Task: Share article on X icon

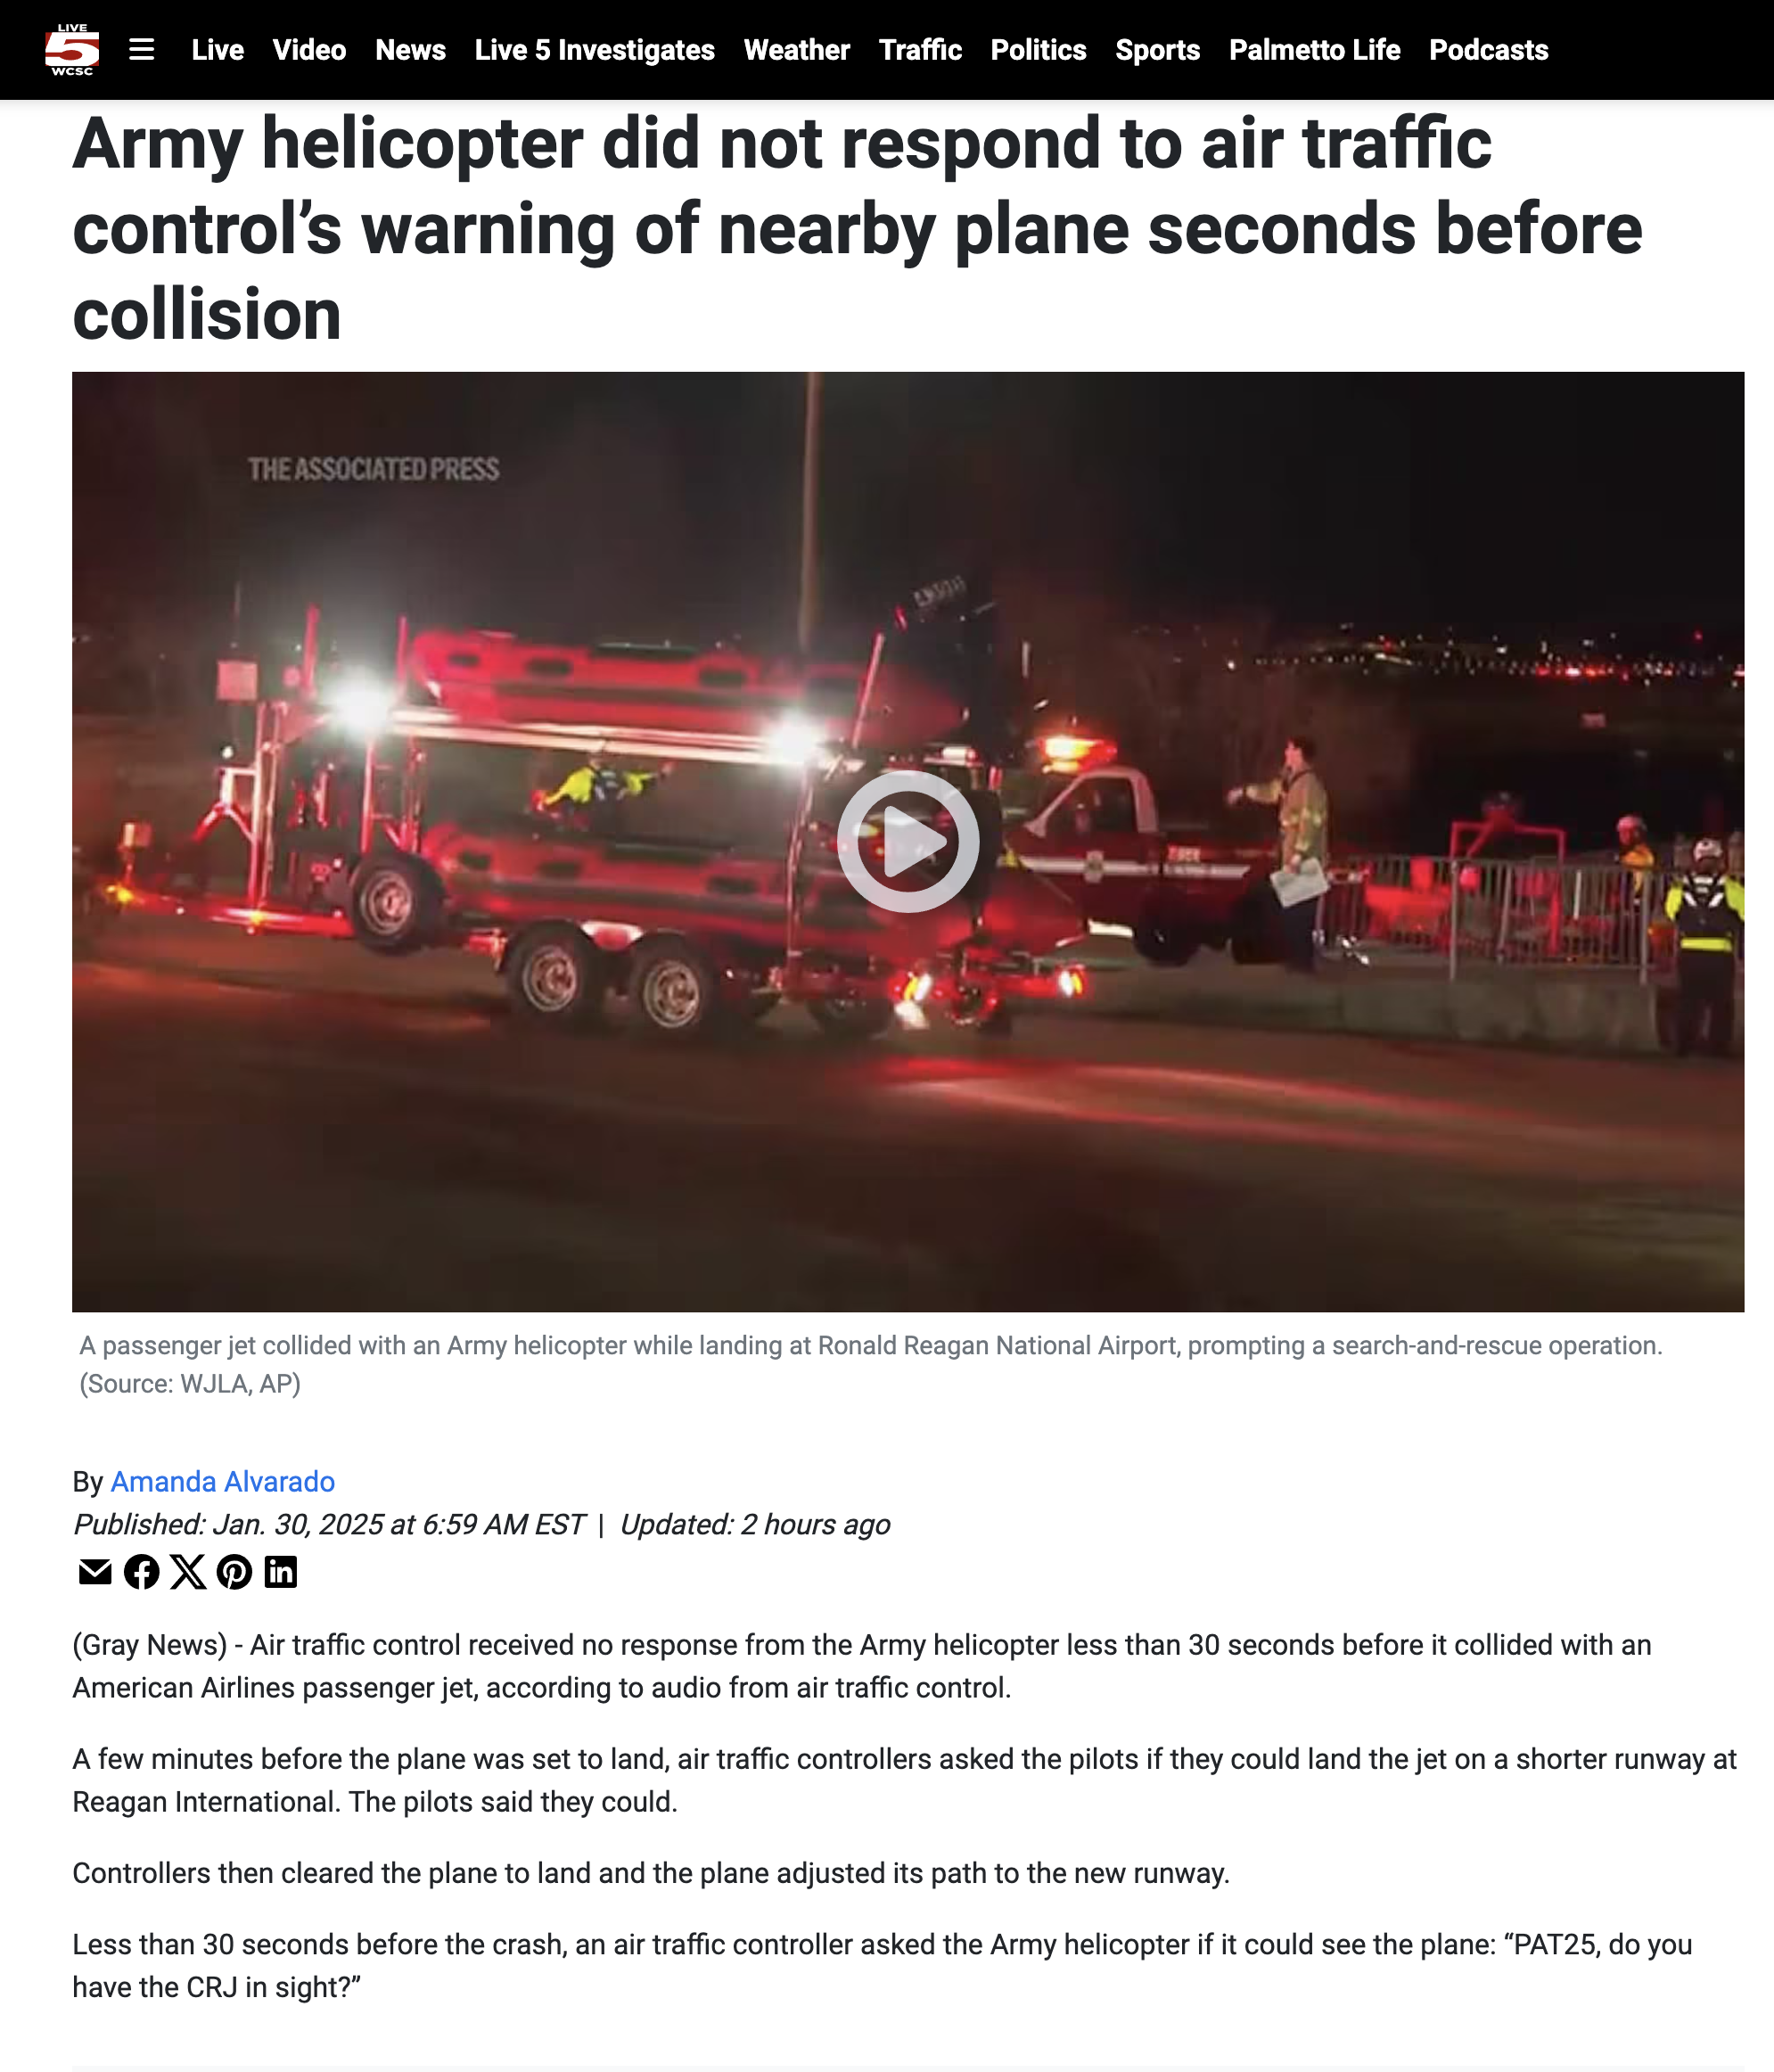Action: point(188,1572)
